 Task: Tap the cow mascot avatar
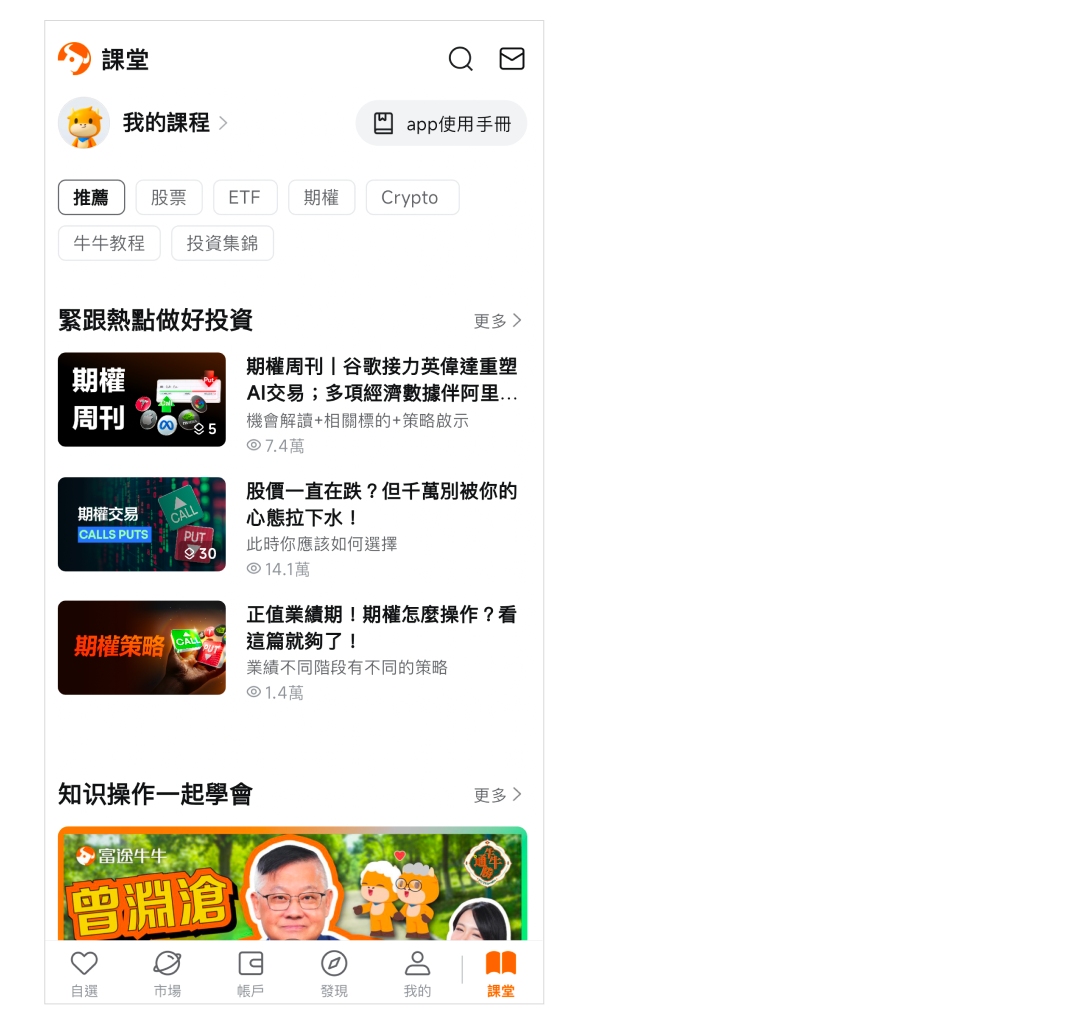click(84, 123)
